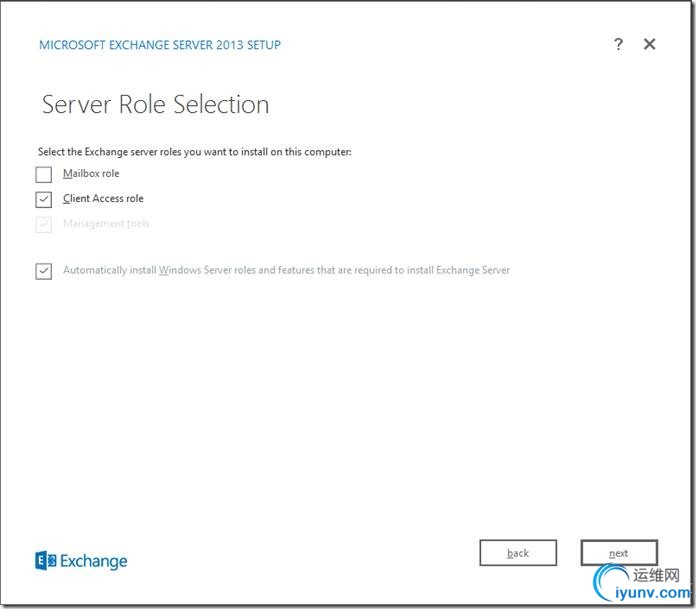Screen dimensions: 696x609
Task: Go back to the previous setup step
Action: pos(518,553)
